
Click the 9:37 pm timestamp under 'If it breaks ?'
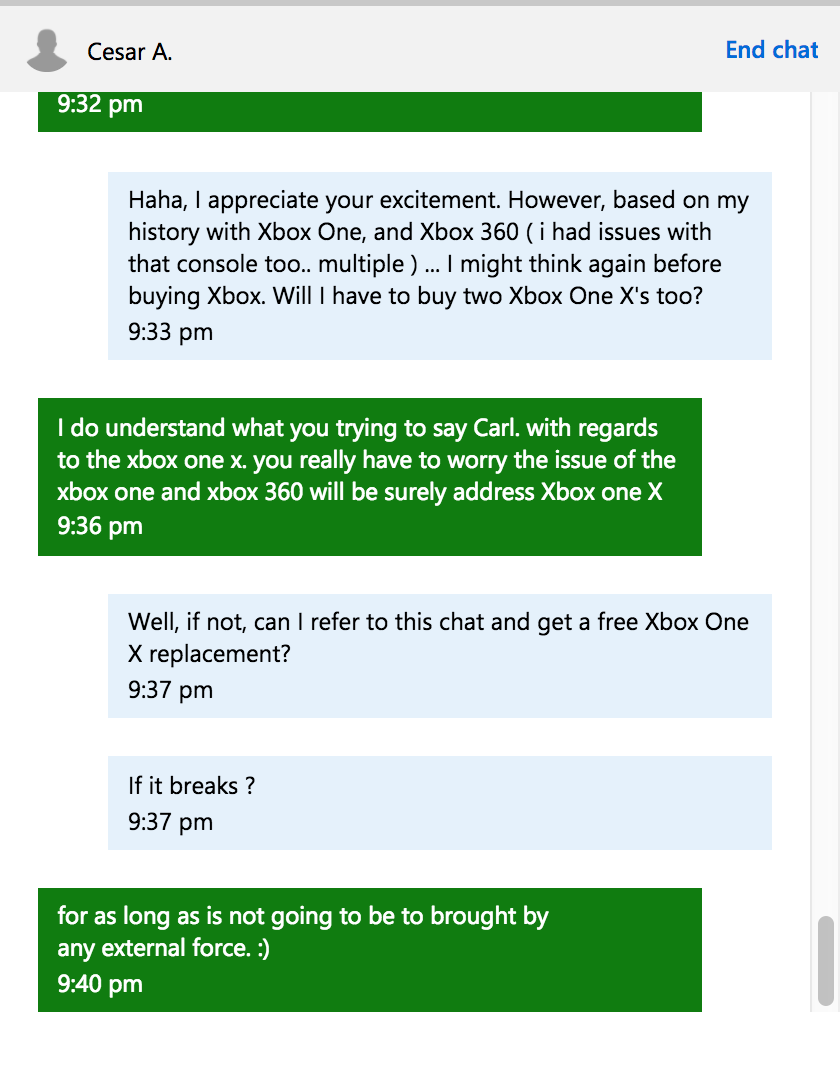point(170,822)
